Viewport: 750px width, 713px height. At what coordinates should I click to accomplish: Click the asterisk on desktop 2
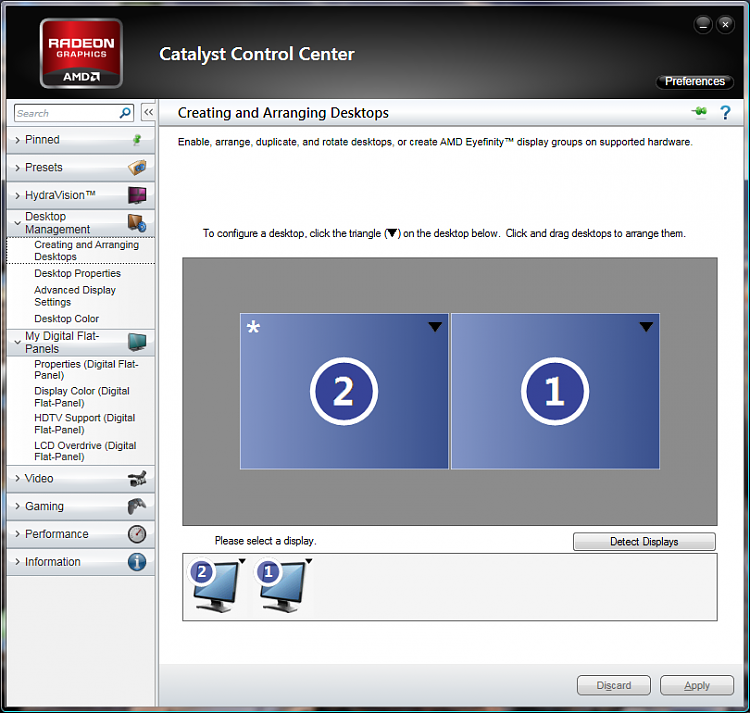tap(253, 327)
